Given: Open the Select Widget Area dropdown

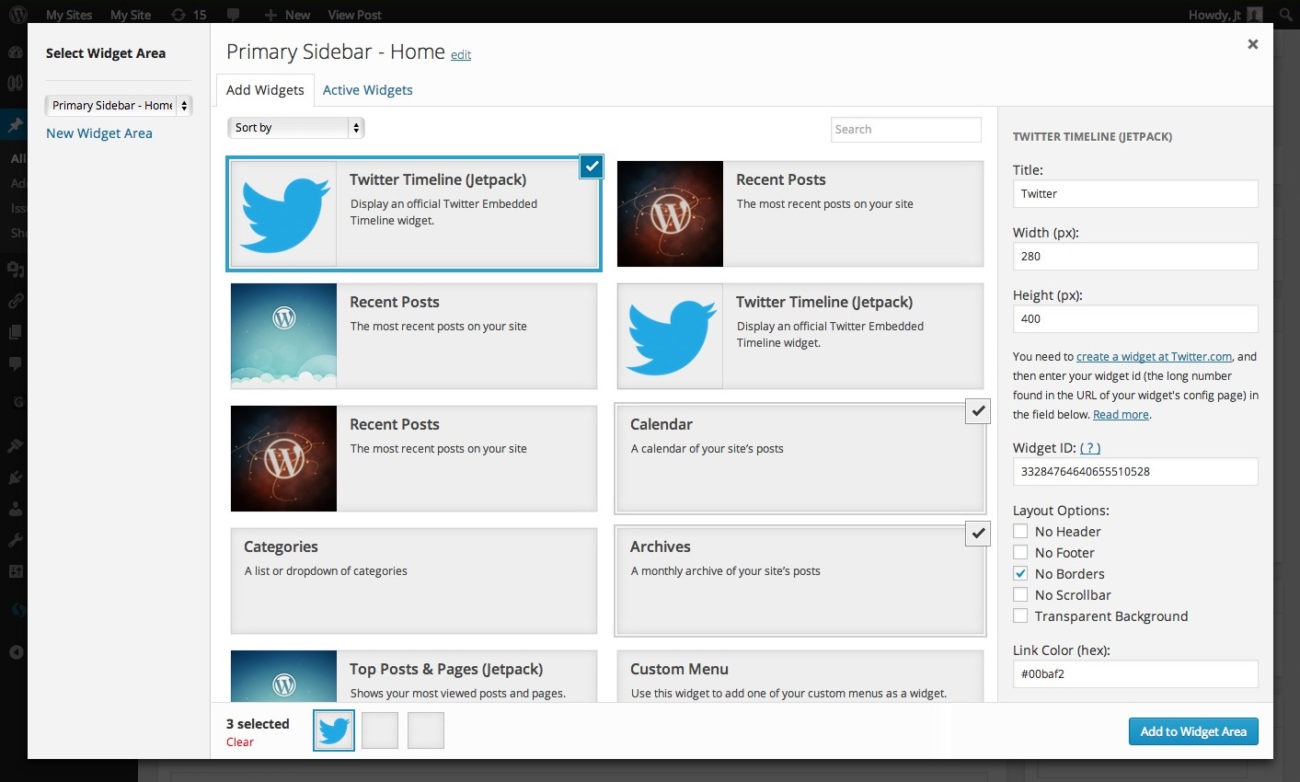Looking at the screenshot, I should [118, 105].
